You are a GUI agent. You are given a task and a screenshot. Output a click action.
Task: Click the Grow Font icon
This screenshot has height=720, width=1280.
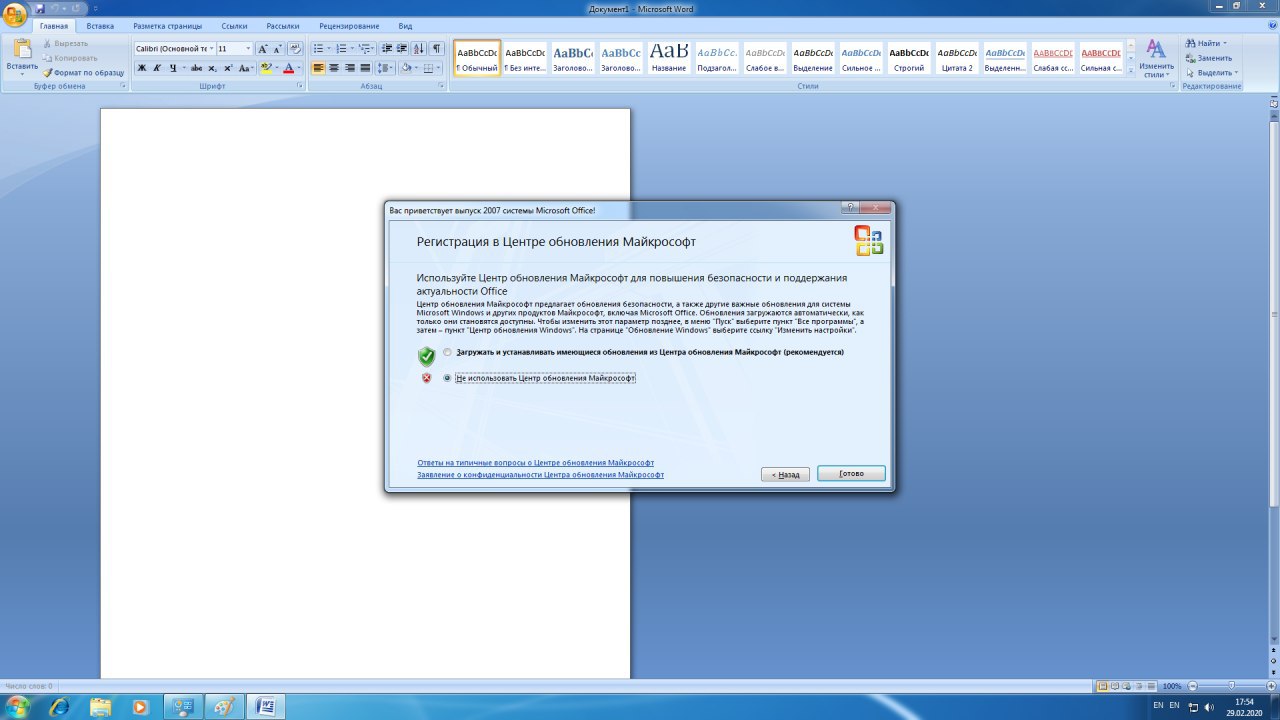pyautogui.click(x=263, y=48)
